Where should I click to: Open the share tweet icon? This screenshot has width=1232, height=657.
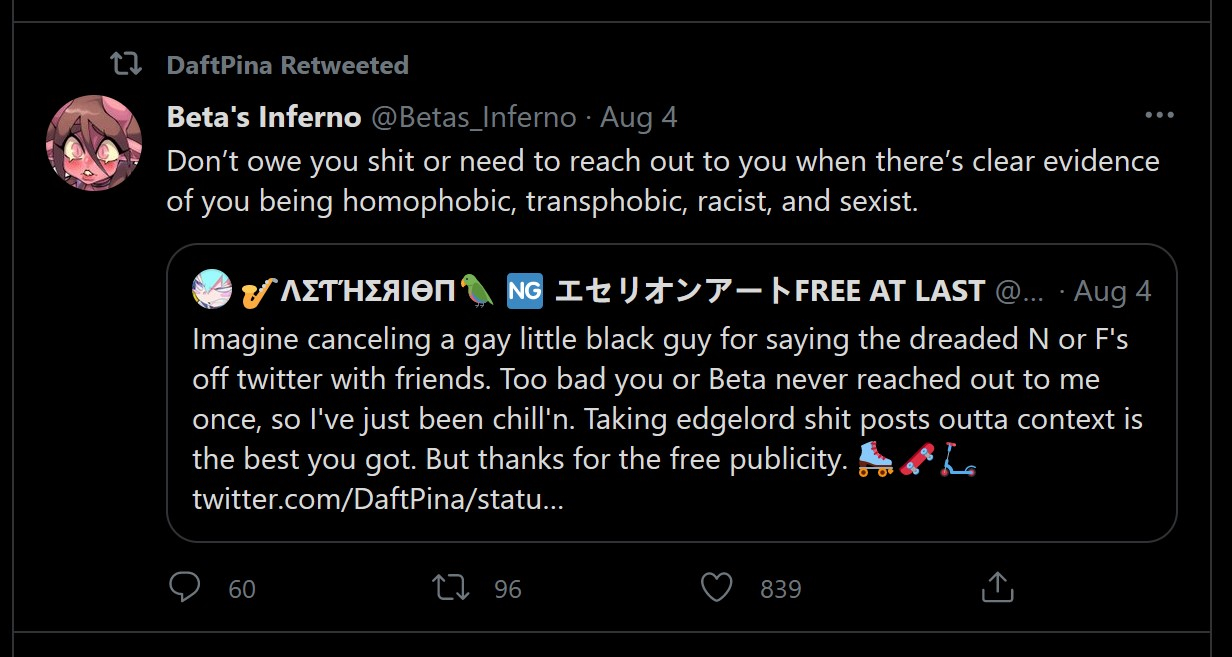(x=997, y=587)
